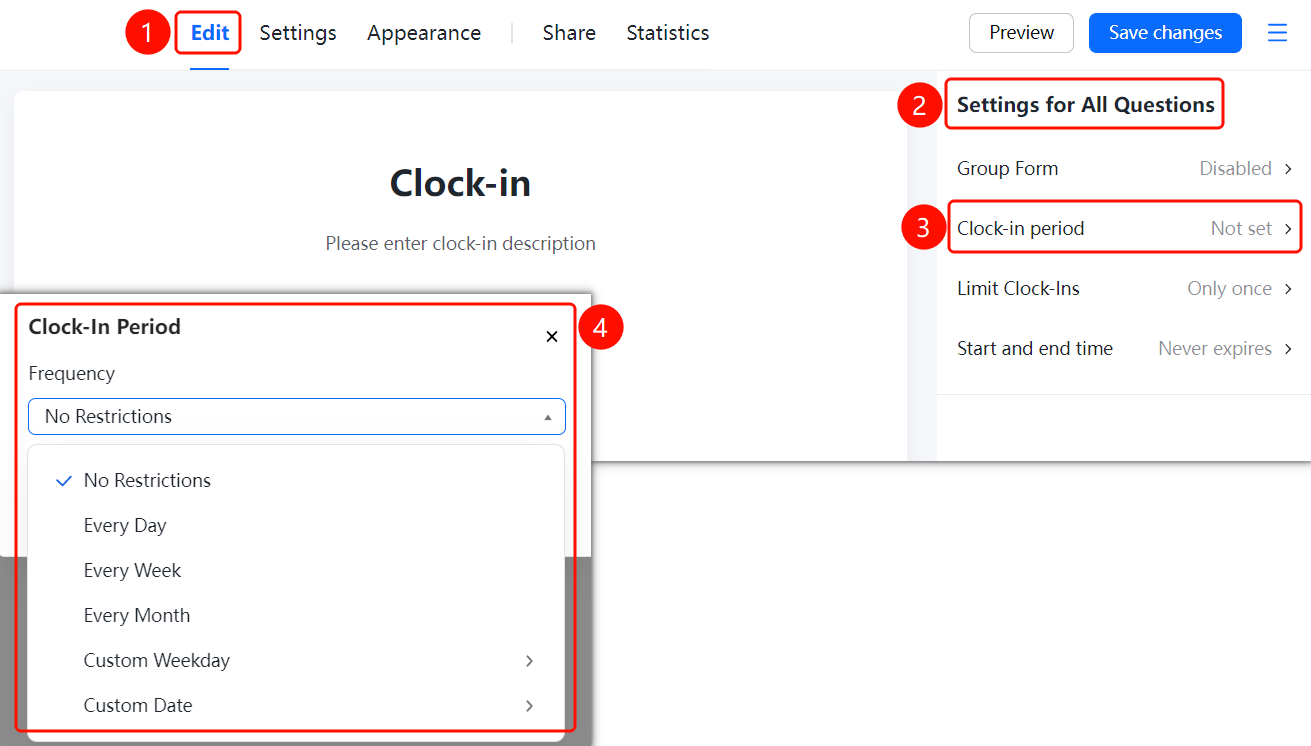
Task: Open the Group Form setting
Action: 1124,169
